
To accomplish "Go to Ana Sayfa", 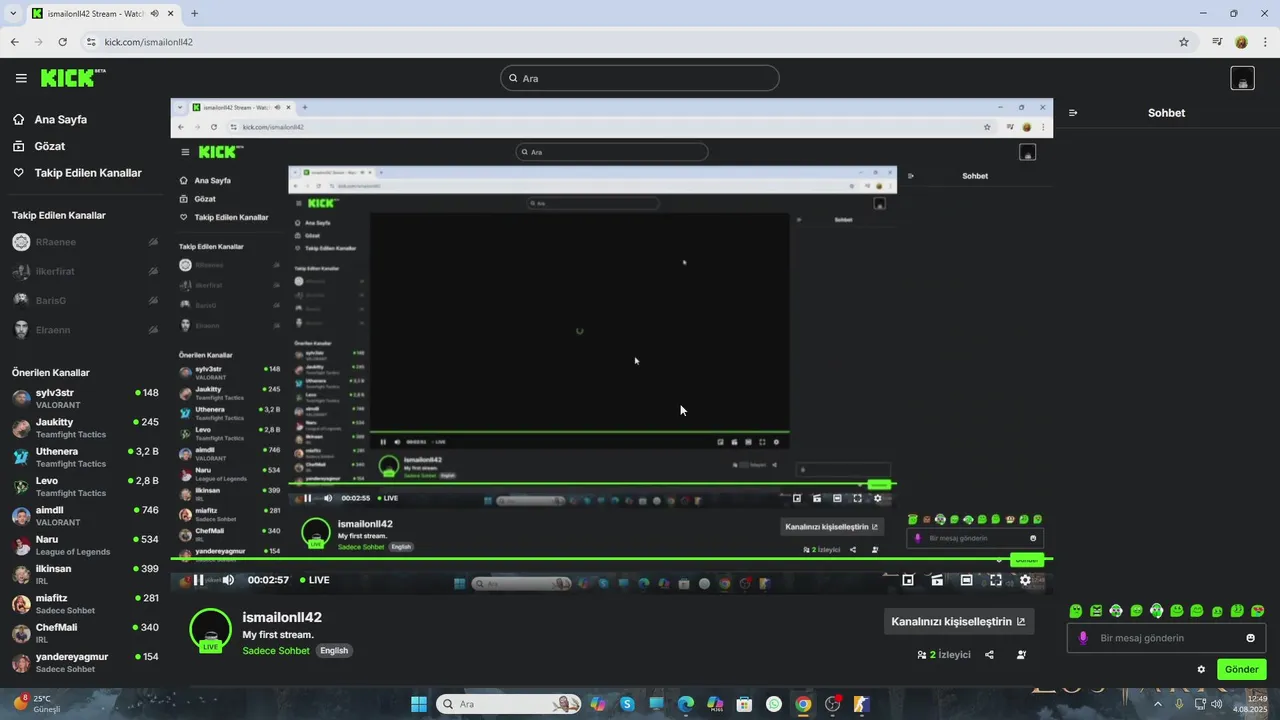I will click(x=61, y=119).
